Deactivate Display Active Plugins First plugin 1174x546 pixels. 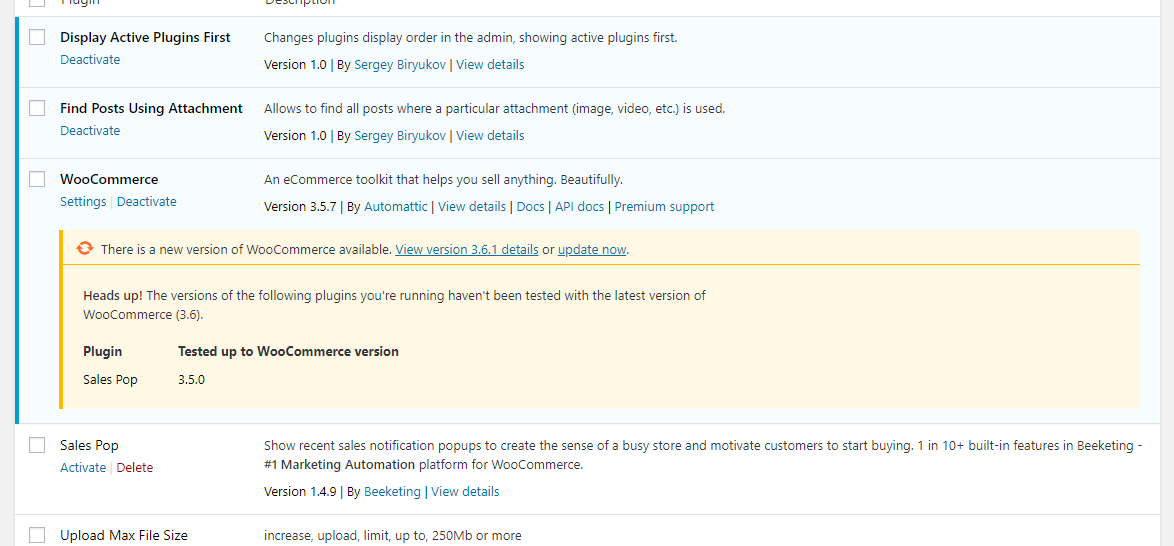click(90, 60)
